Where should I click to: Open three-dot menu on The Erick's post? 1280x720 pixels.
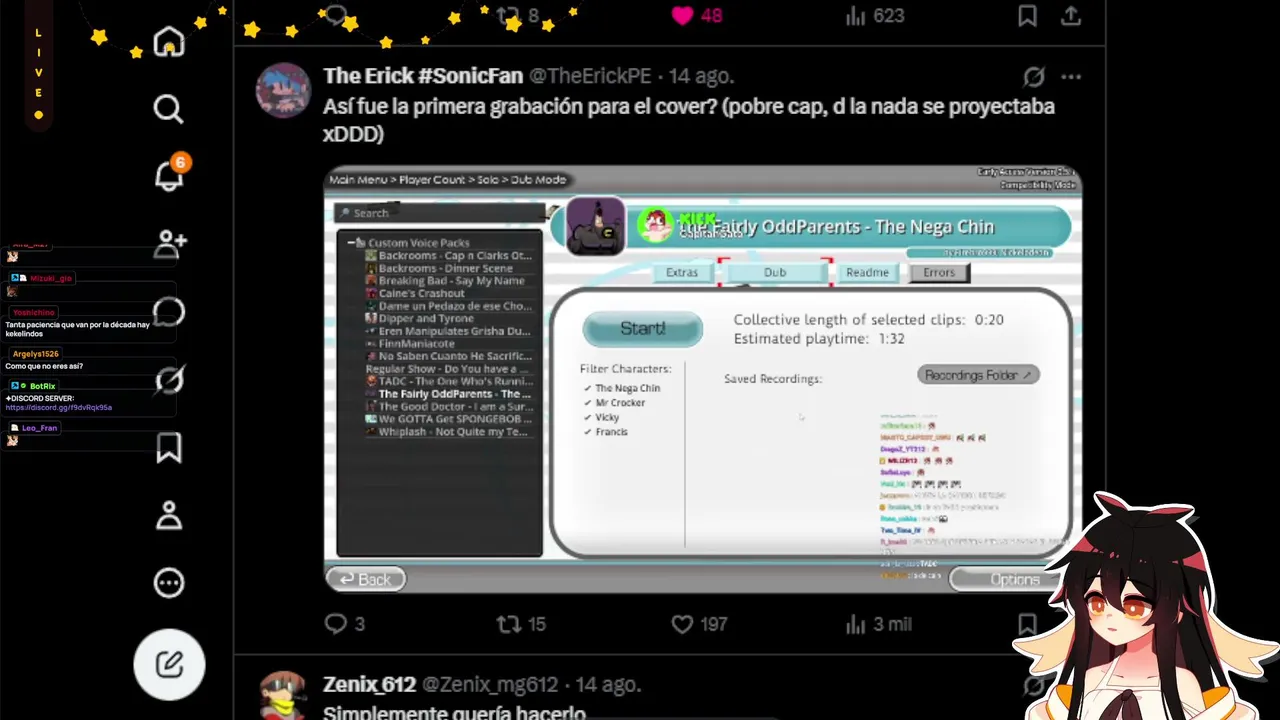pyautogui.click(x=1071, y=77)
